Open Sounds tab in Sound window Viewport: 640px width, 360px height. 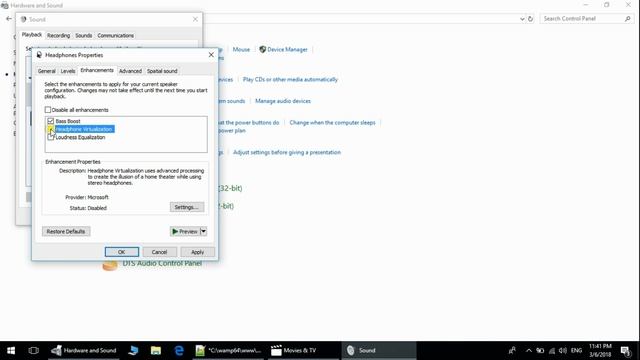pyautogui.click(x=84, y=36)
